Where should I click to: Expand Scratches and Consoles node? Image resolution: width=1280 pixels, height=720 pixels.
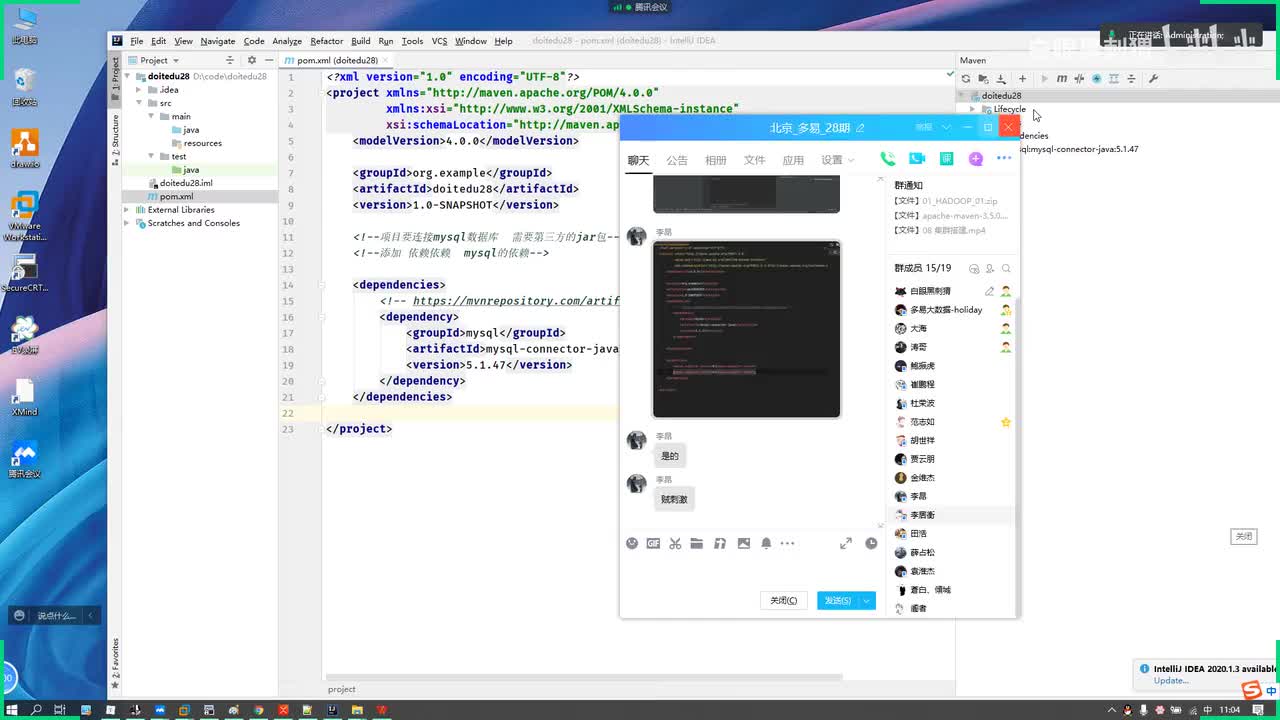(x=127, y=223)
